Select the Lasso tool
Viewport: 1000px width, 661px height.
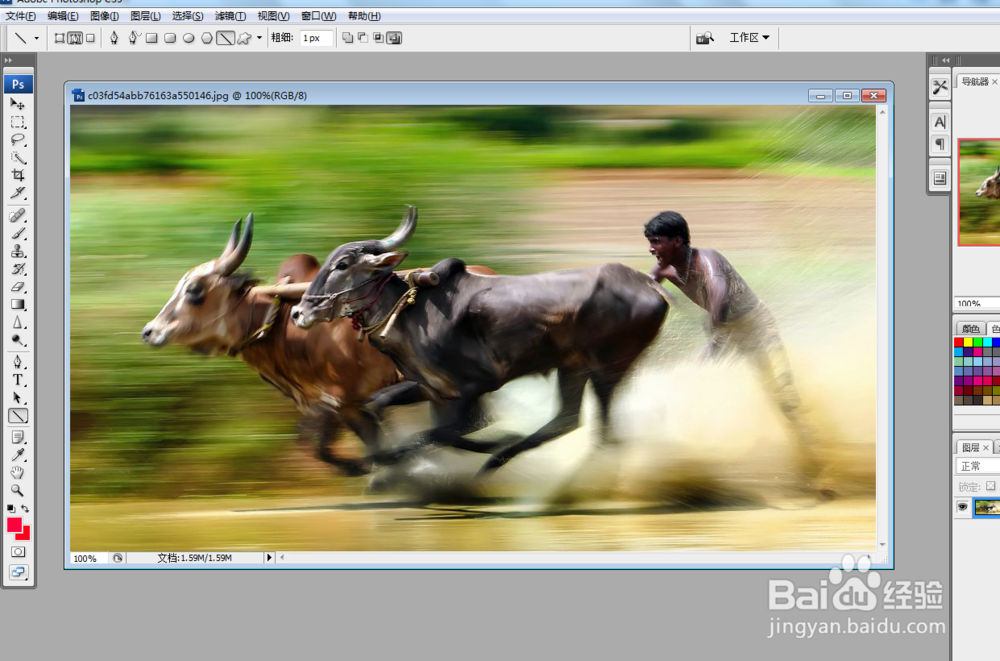tap(18, 140)
